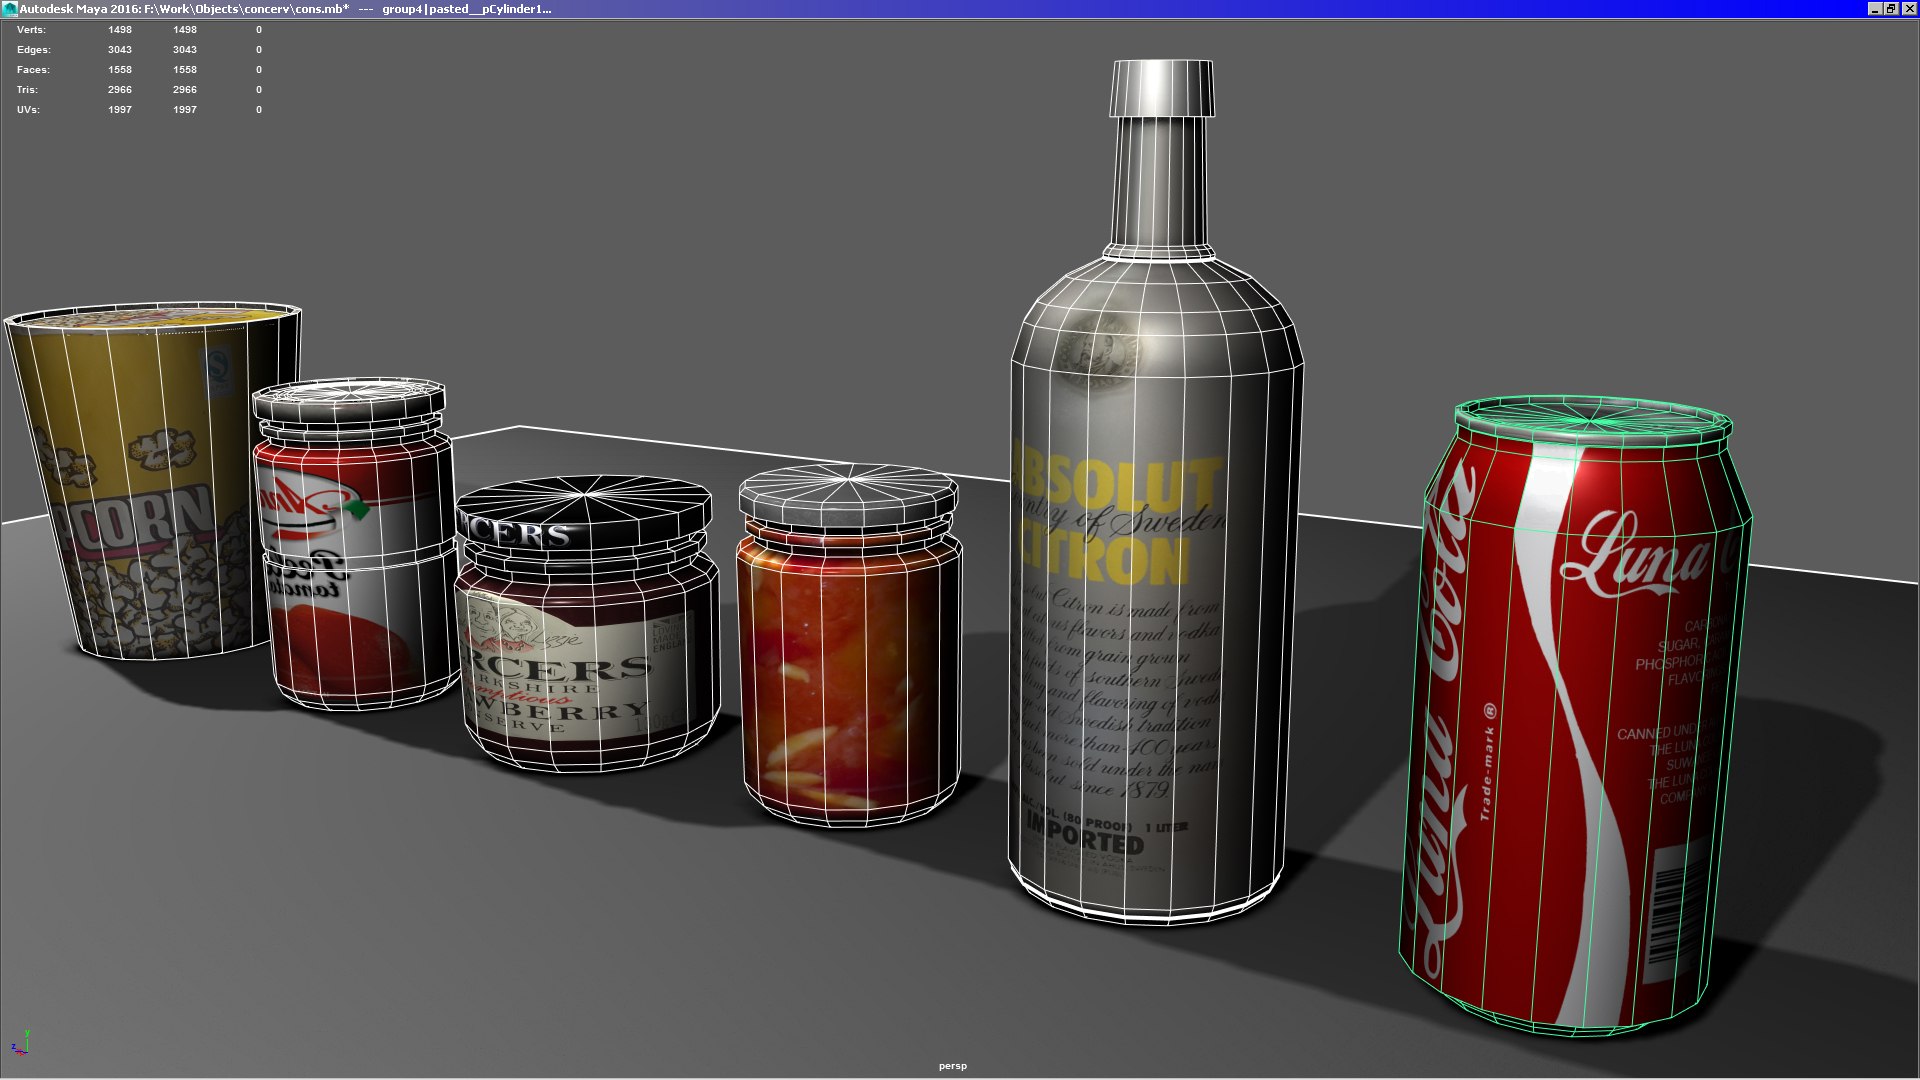1920x1080 pixels.
Task: Click the Edges: label in the HUD
Action: pyautogui.click(x=33, y=50)
